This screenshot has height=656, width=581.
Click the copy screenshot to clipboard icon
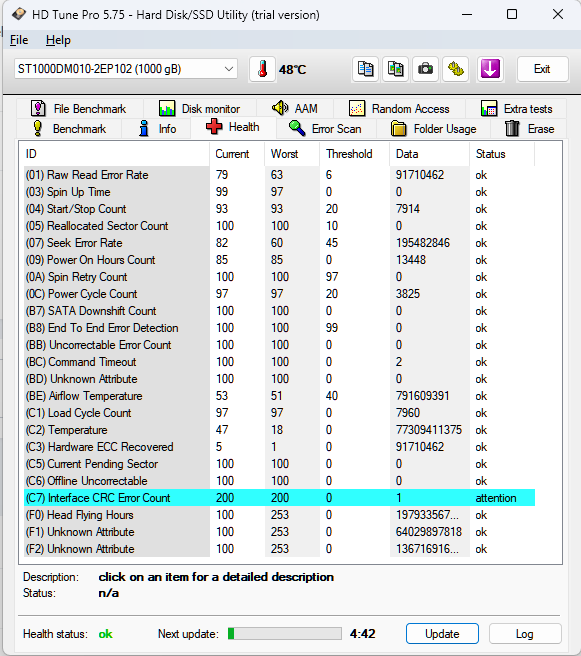(x=395, y=69)
